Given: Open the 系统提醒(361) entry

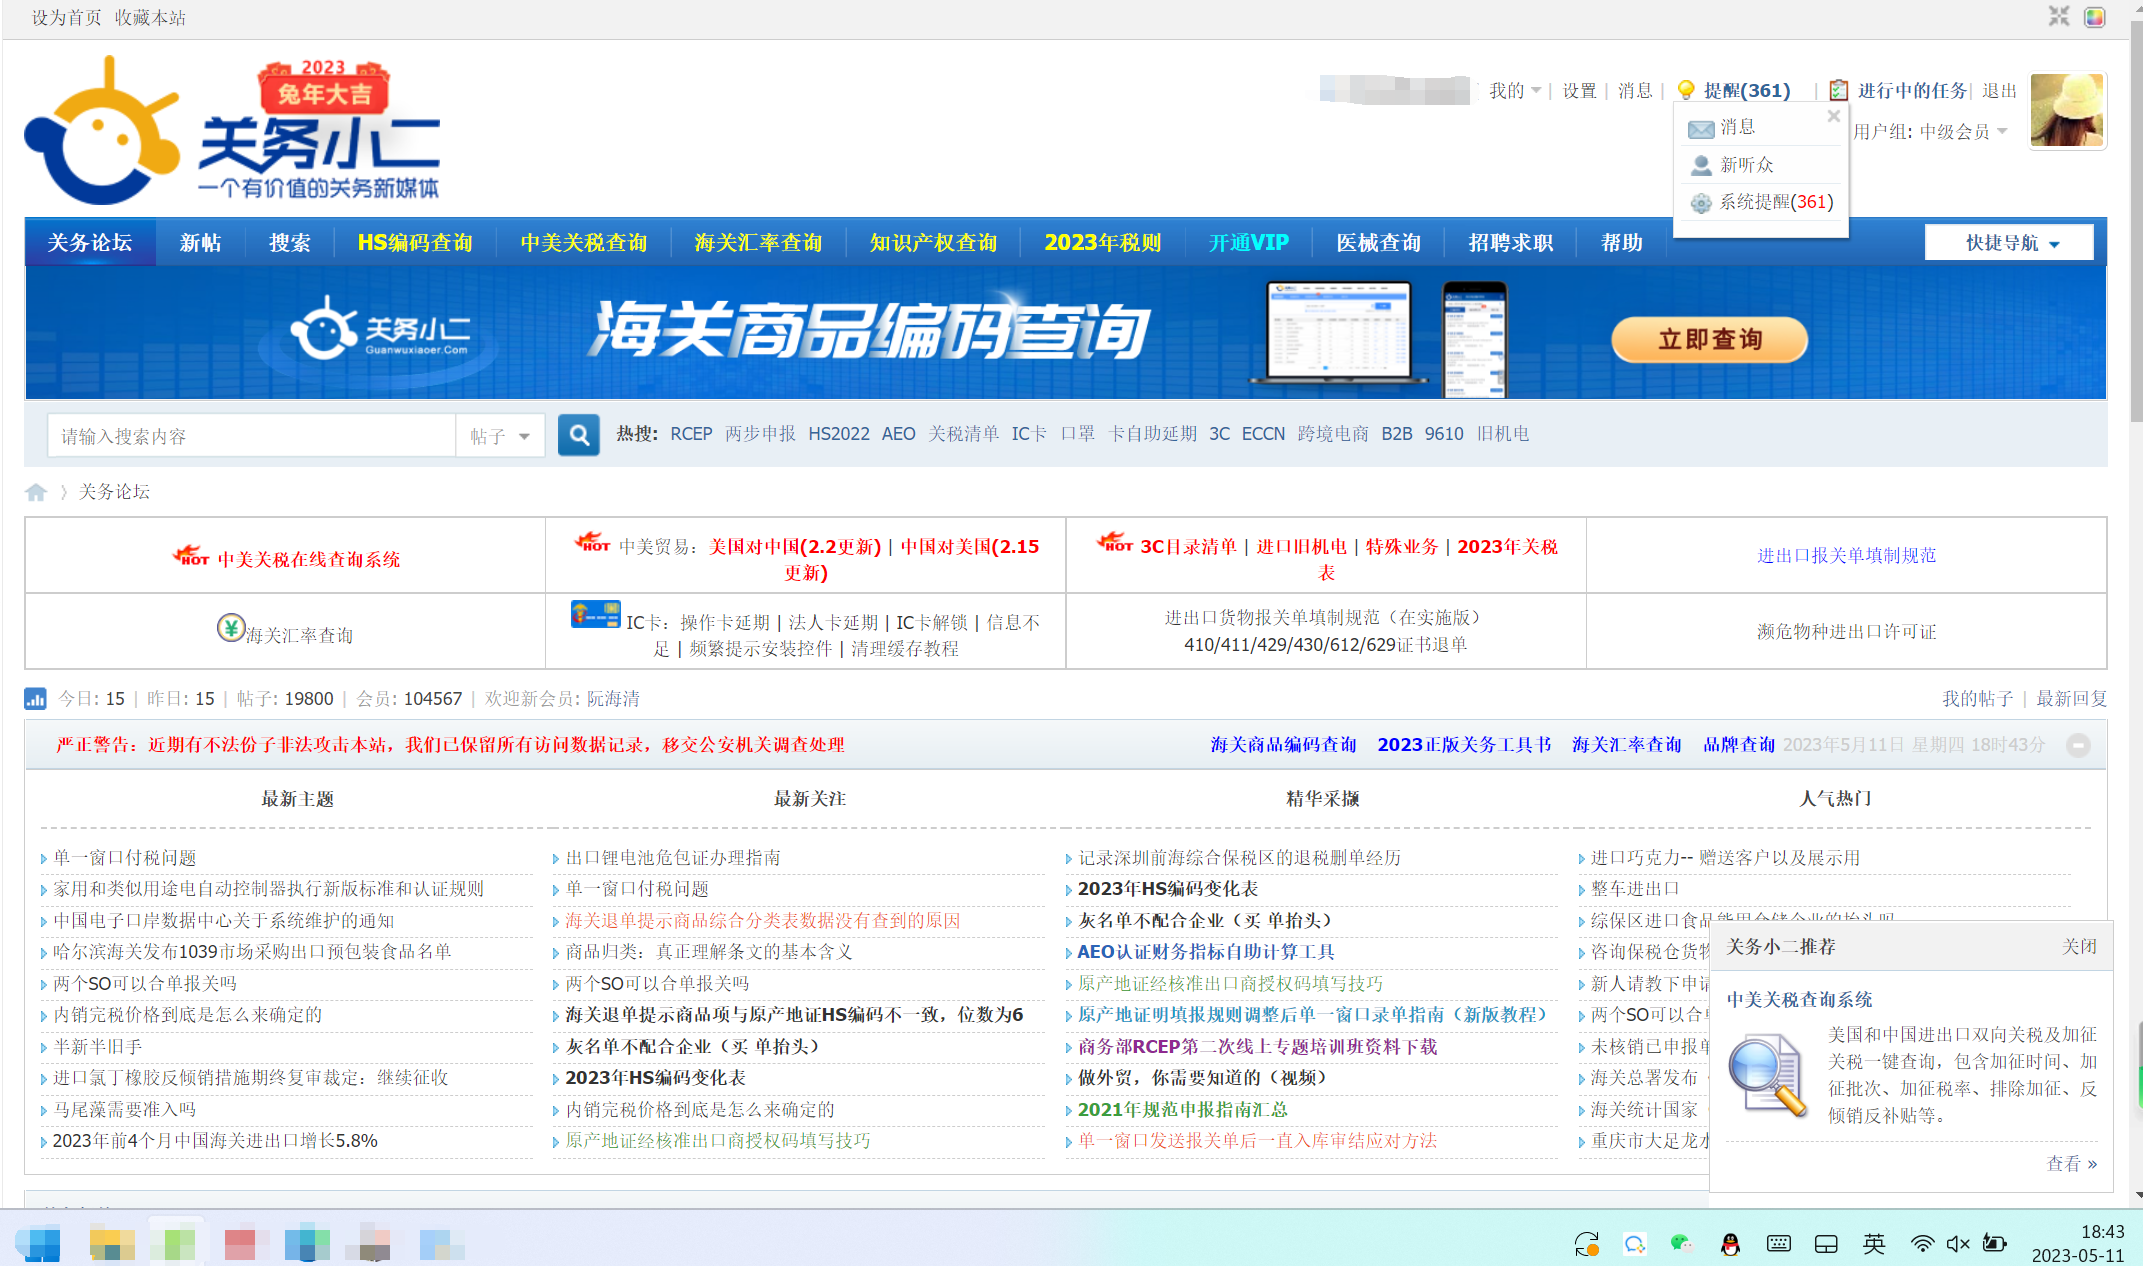Looking at the screenshot, I should click(1776, 203).
